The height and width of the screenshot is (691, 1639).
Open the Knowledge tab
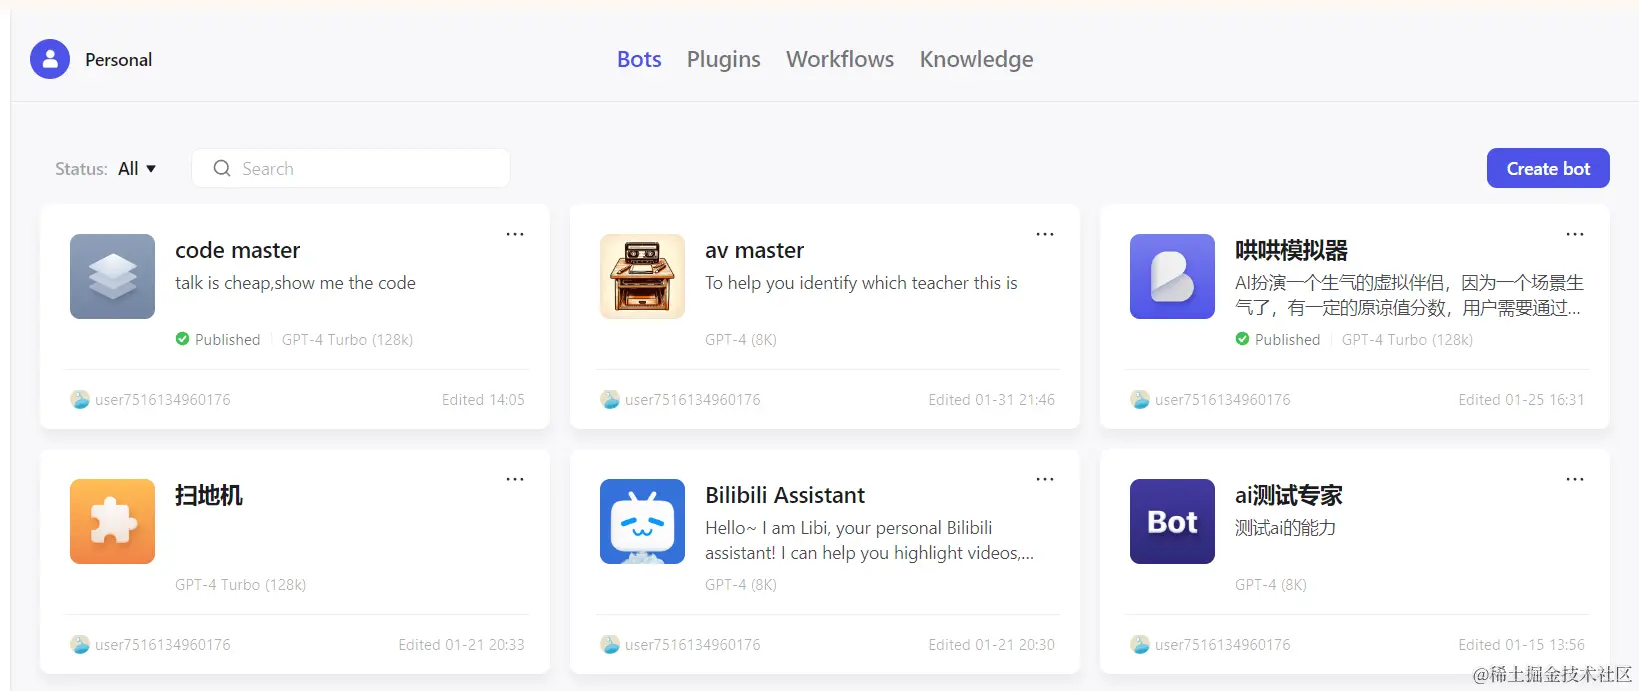tap(976, 59)
